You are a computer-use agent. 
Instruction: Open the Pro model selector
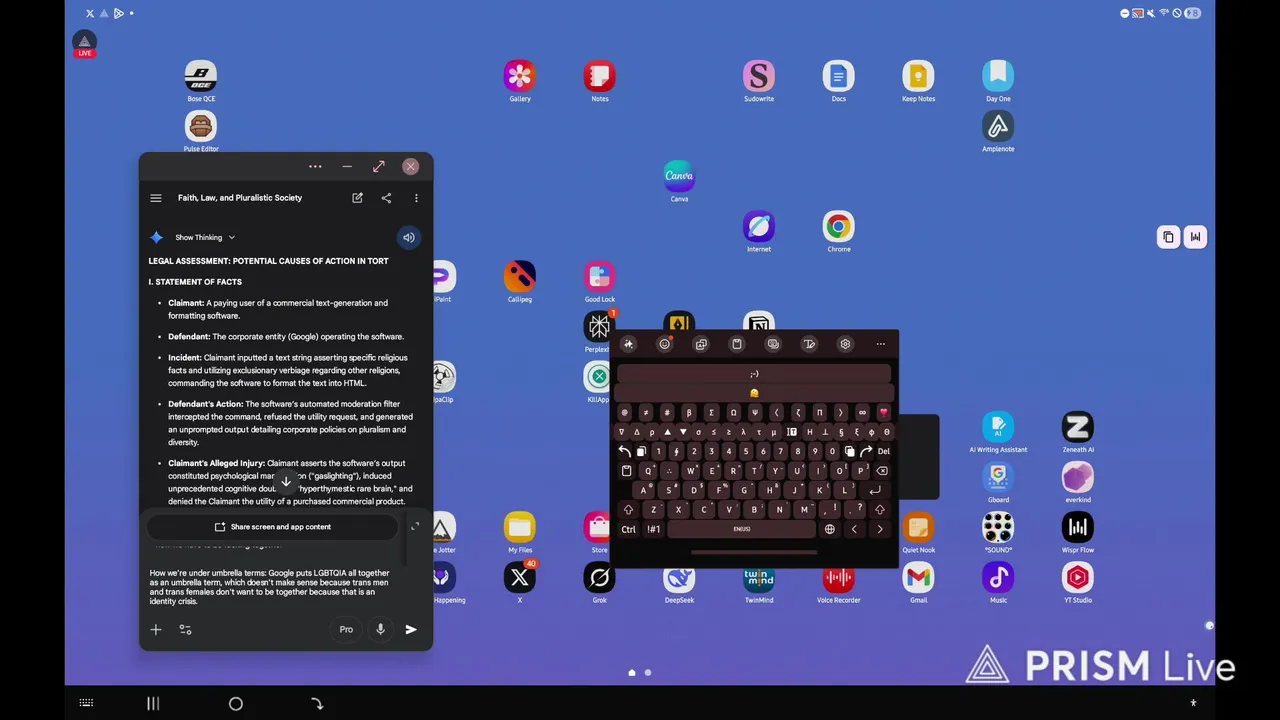[x=346, y=630]
